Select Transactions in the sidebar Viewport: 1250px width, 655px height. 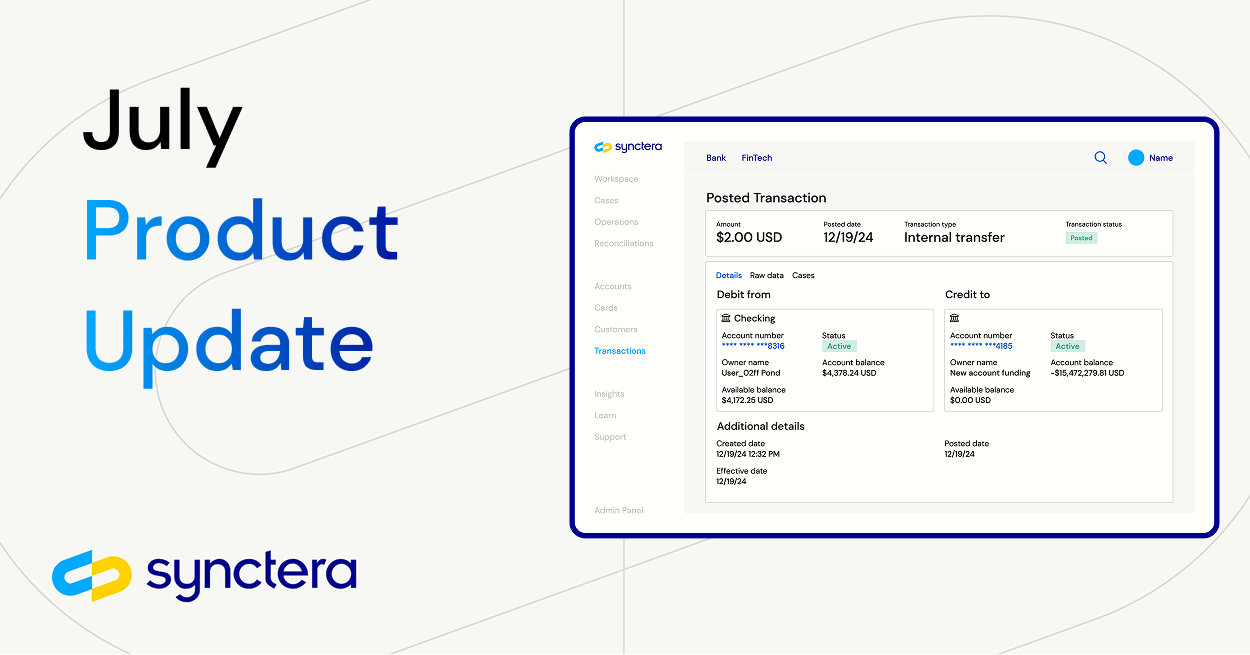[620, 351]
